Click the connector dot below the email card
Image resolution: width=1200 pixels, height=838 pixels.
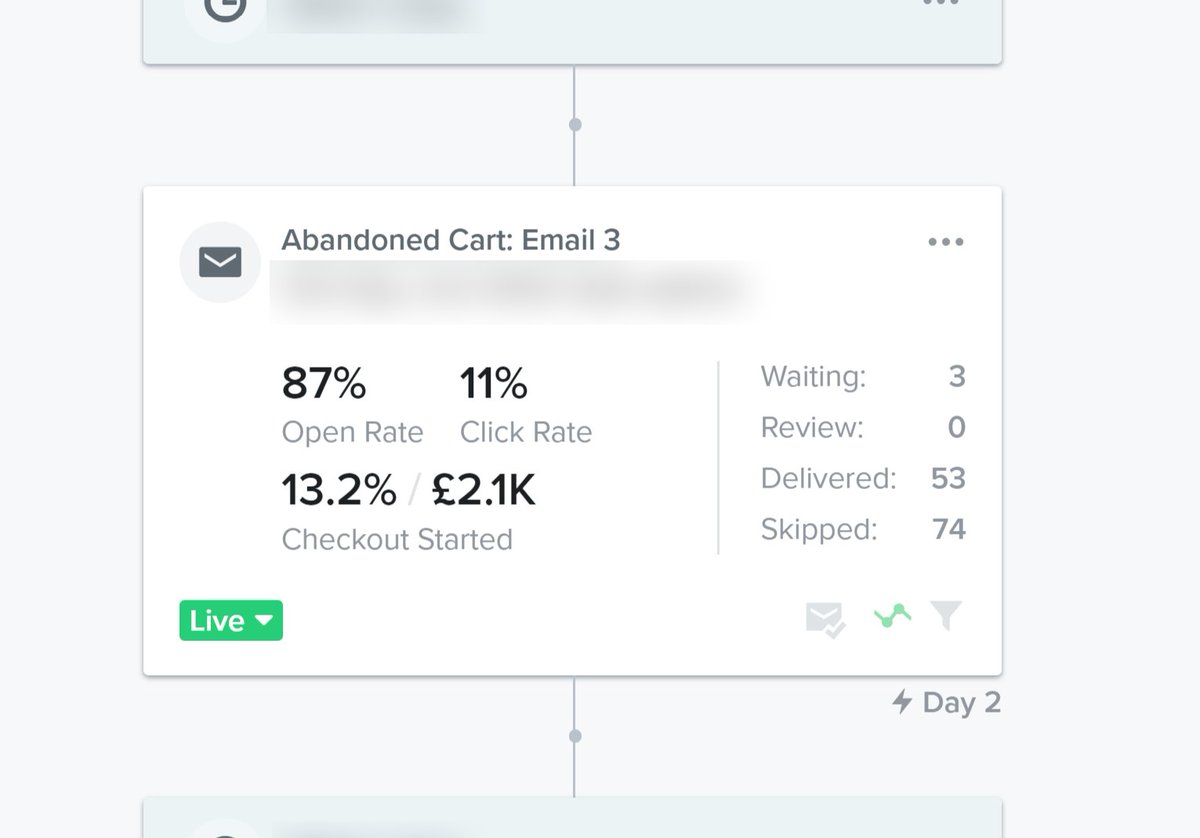(574, 734)
